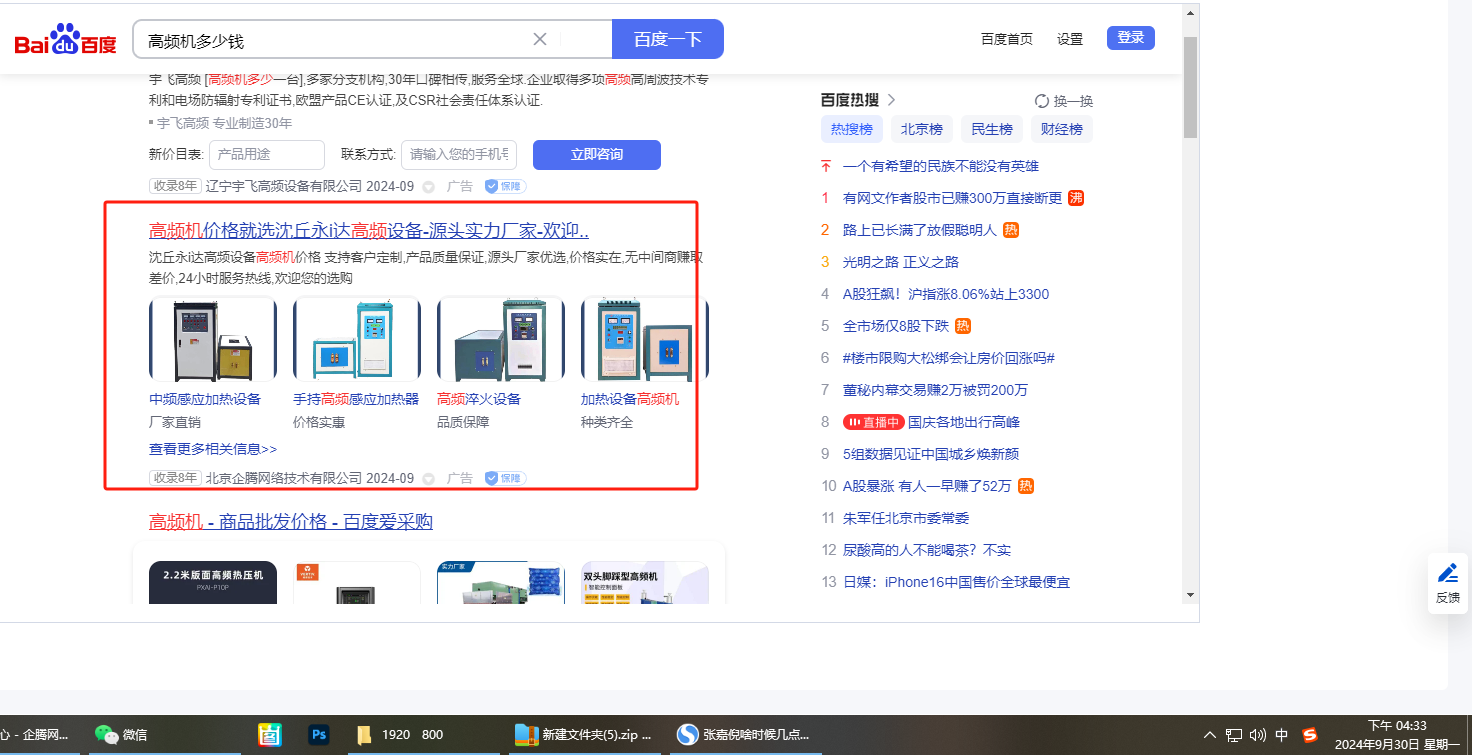Open the 2.2米版面高频热压机 product image

213,582
